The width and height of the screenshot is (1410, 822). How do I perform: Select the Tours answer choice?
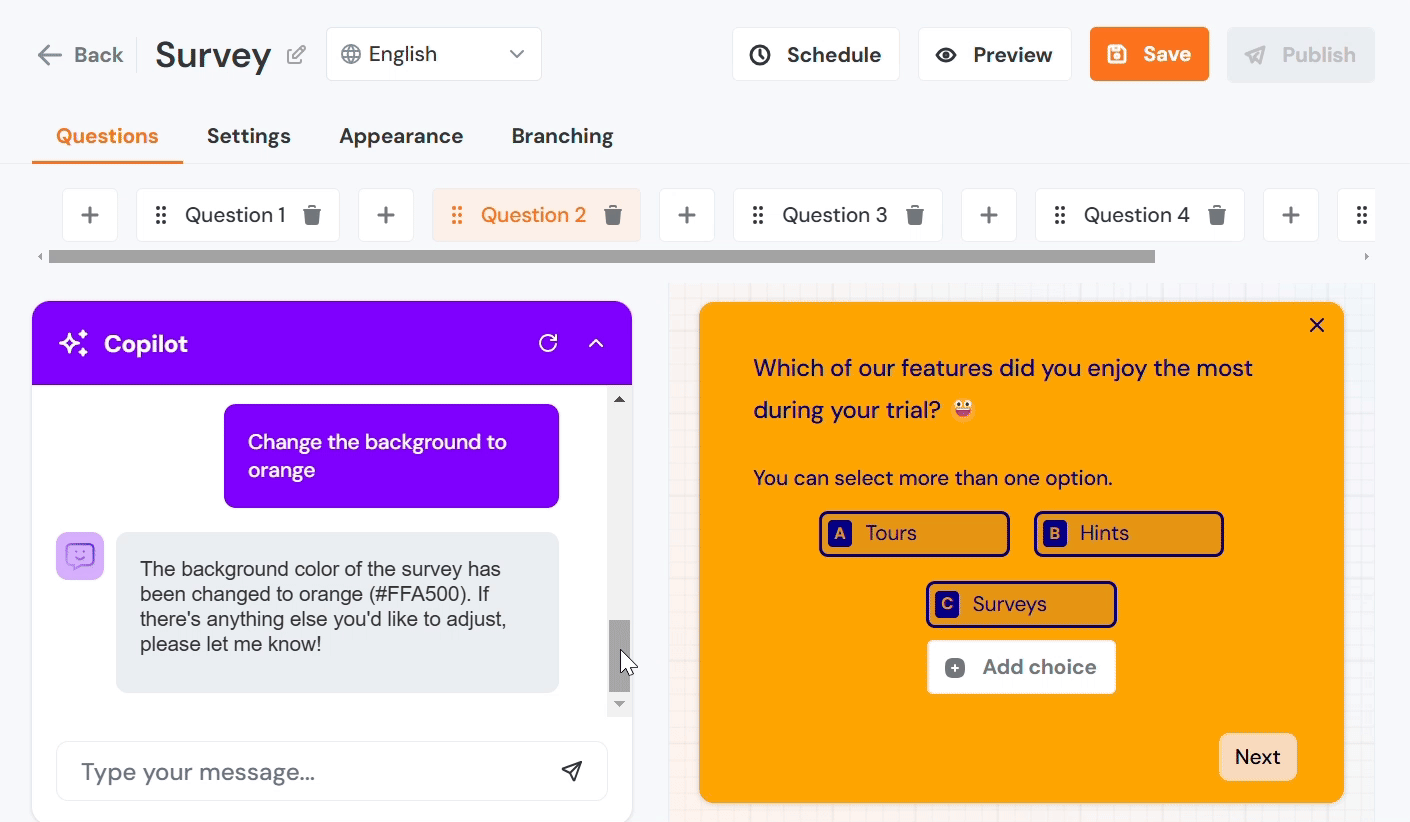pos(914,534)
